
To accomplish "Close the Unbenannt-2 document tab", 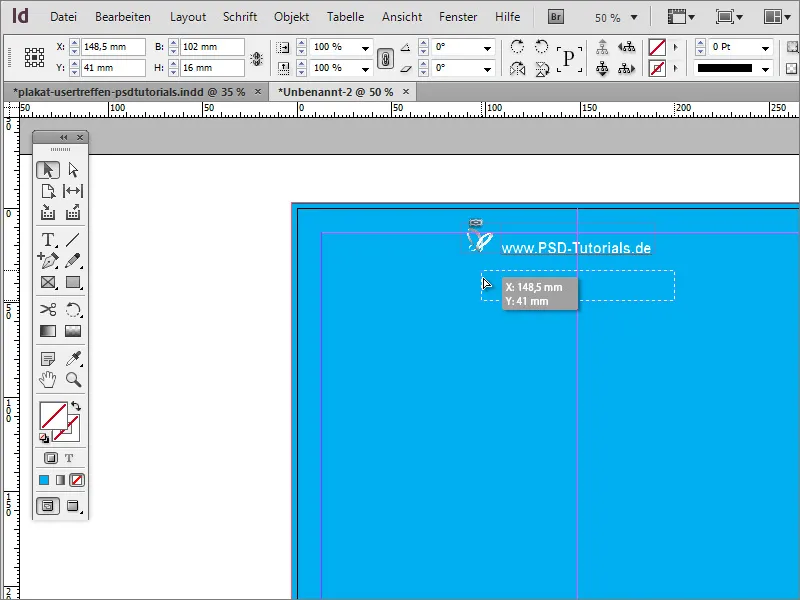I will [406, 91].
